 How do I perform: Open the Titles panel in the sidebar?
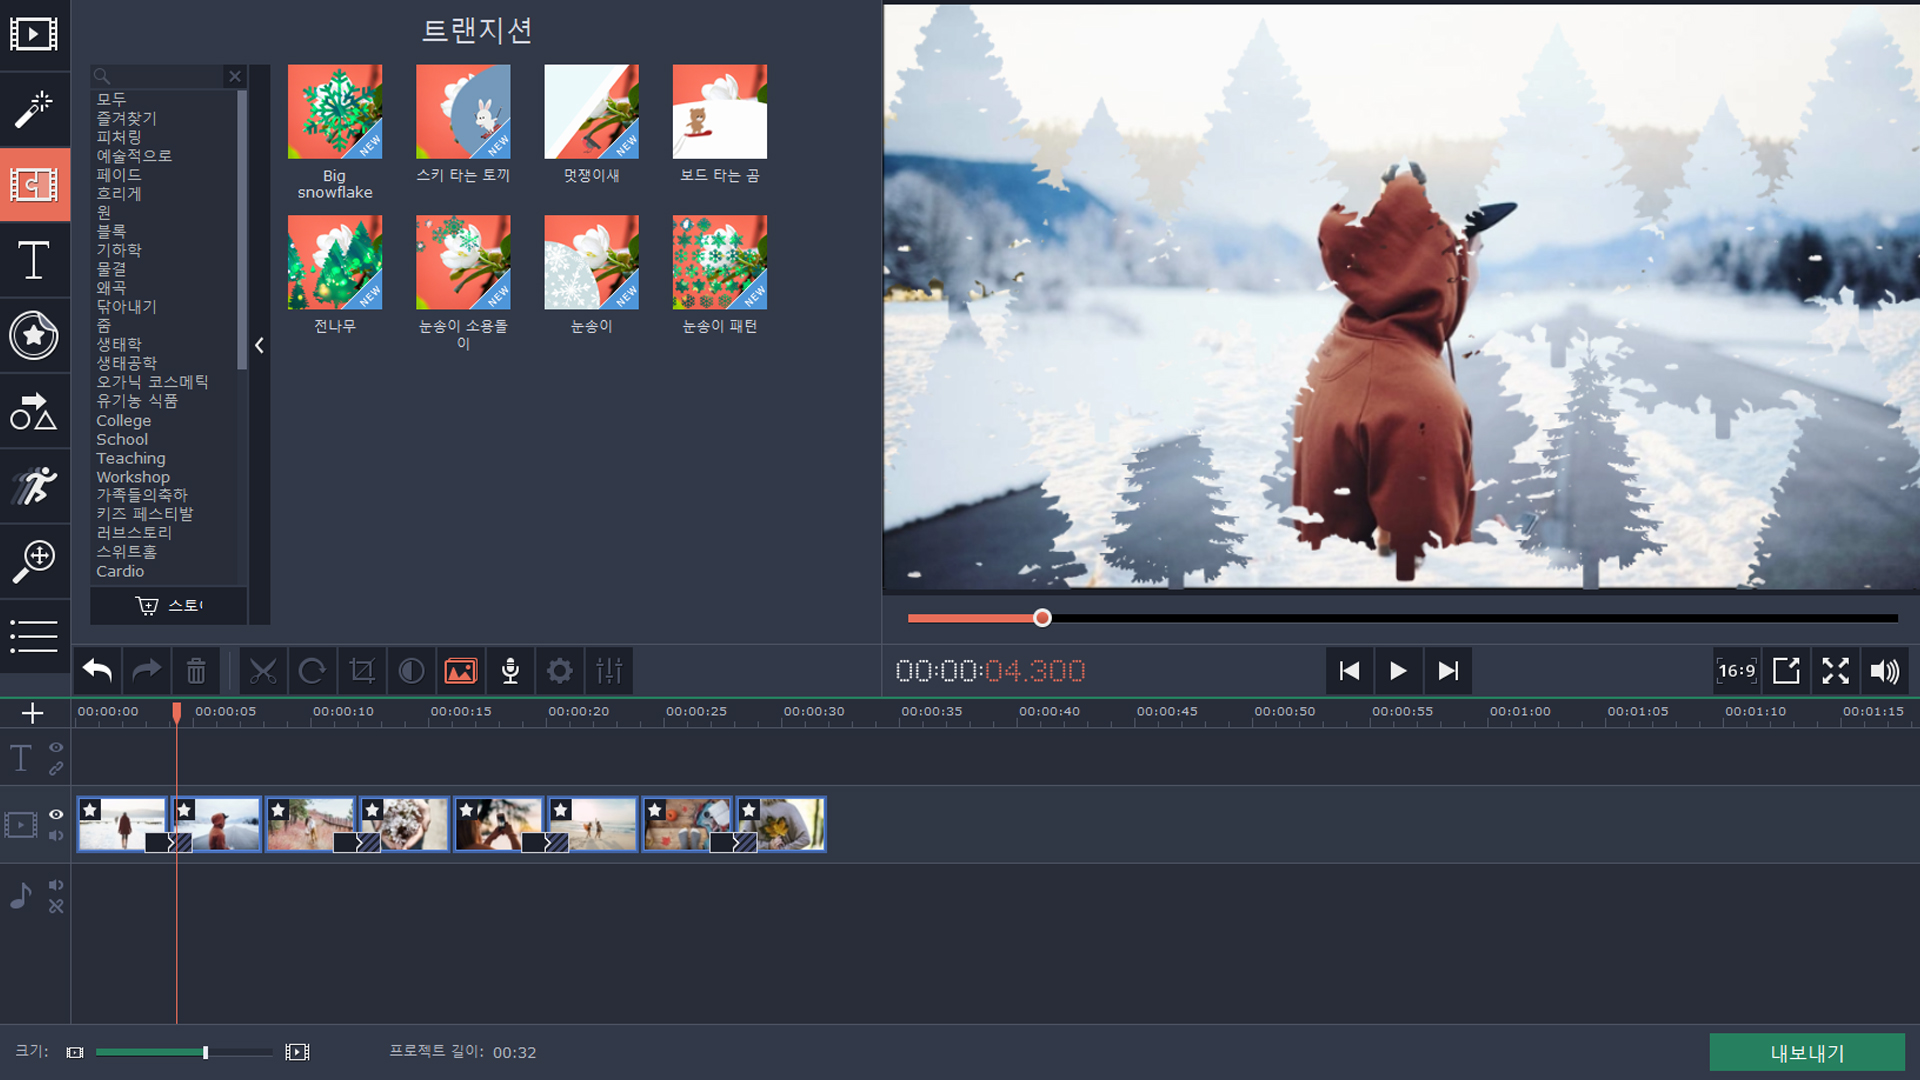[x=34, y=260]
